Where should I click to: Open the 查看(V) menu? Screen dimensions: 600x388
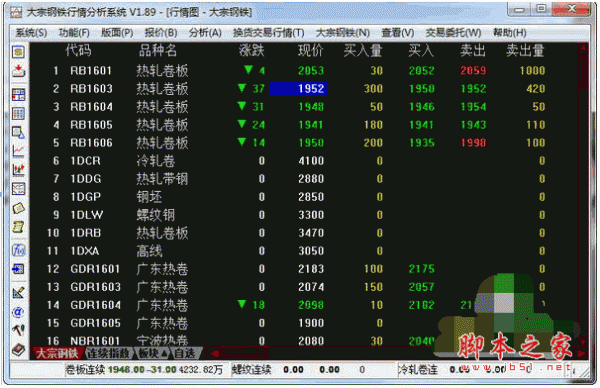pos(398,33)
